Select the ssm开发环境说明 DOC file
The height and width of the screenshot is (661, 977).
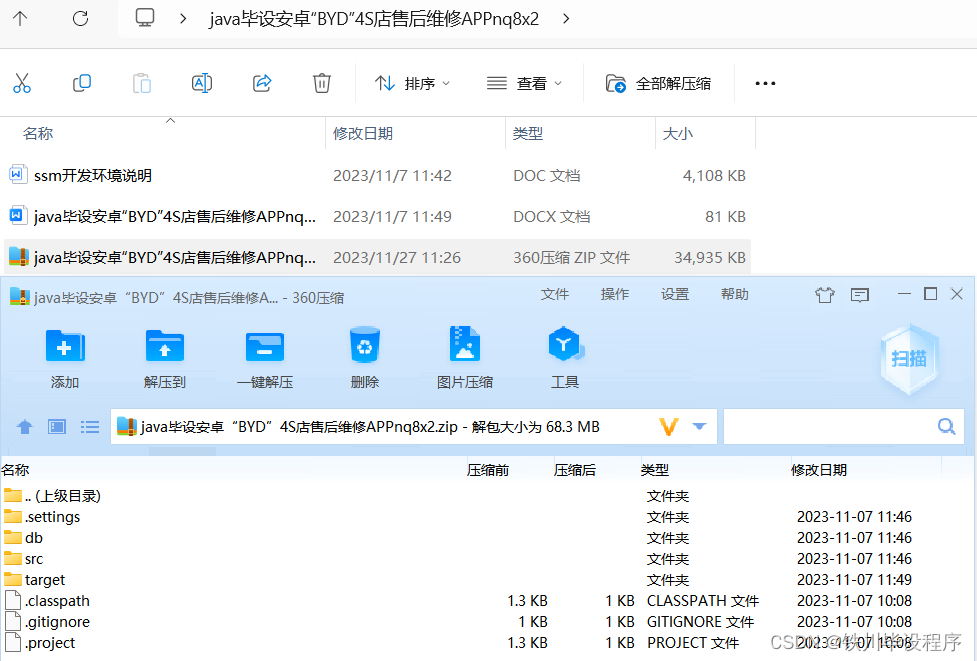[x=377, y=176]
